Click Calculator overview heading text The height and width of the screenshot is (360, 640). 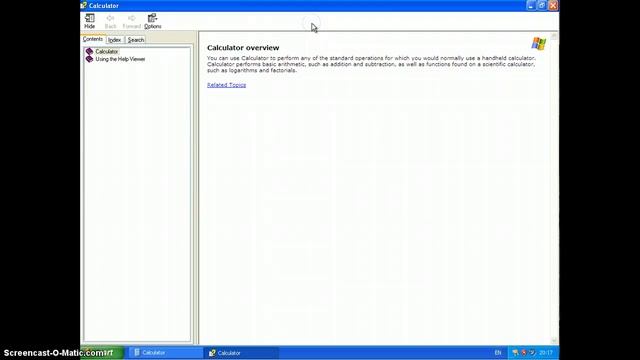pos(243,48)
